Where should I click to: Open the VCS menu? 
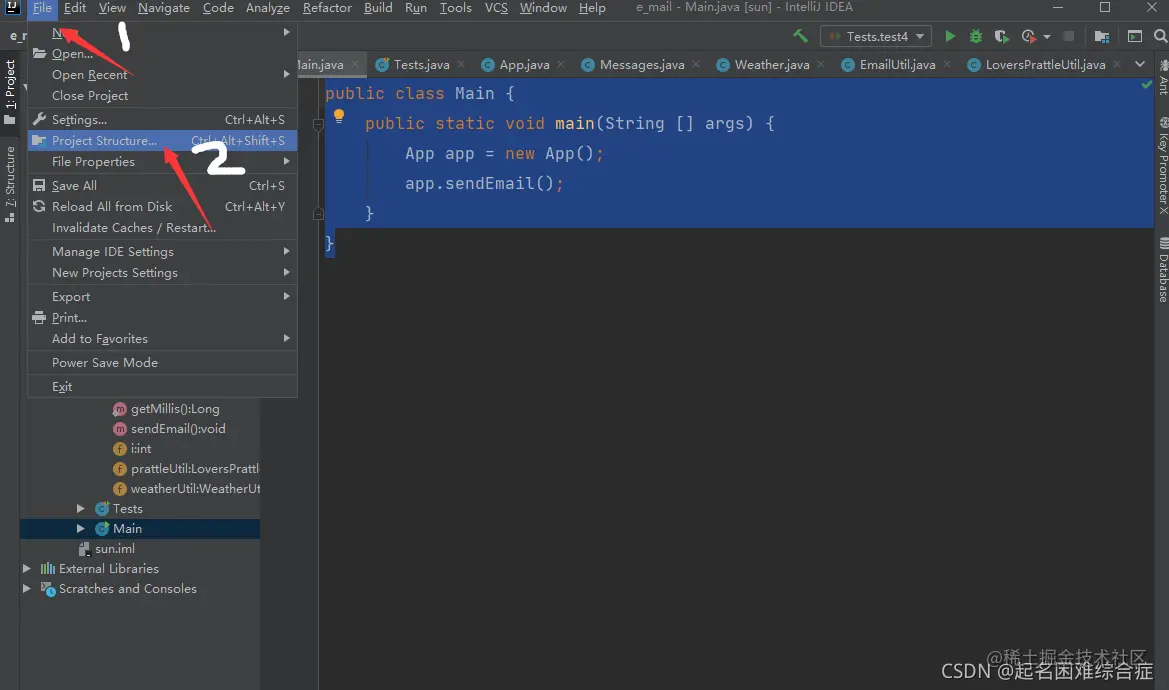click(496, 8)
